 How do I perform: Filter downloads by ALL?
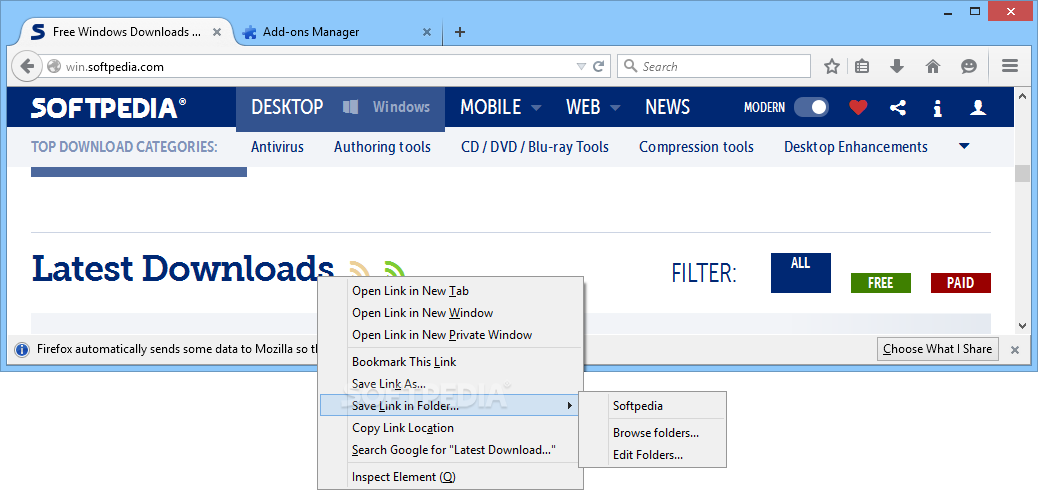click(x=800, y=273)
